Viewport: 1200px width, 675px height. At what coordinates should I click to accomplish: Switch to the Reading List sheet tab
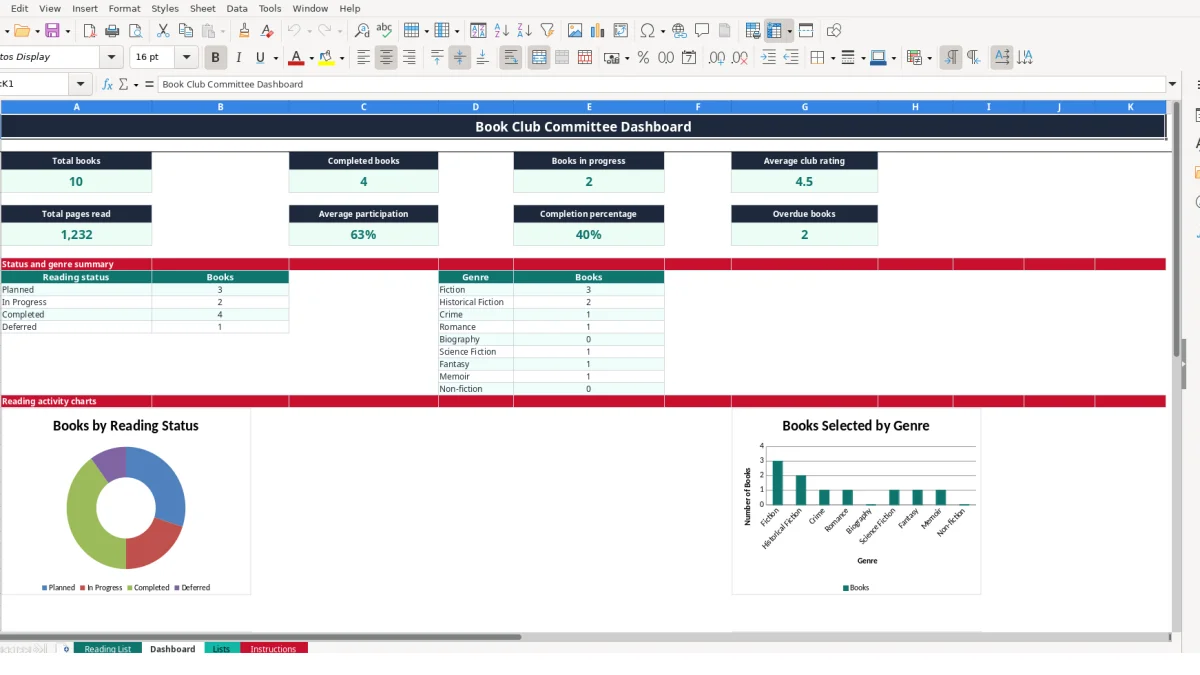pos(107,649)
